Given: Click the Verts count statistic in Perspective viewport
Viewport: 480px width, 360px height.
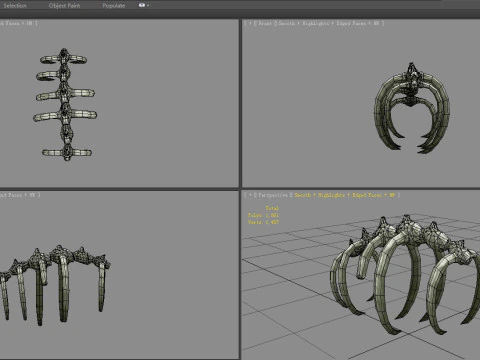Looking at the screenshot, I should 263,222.
